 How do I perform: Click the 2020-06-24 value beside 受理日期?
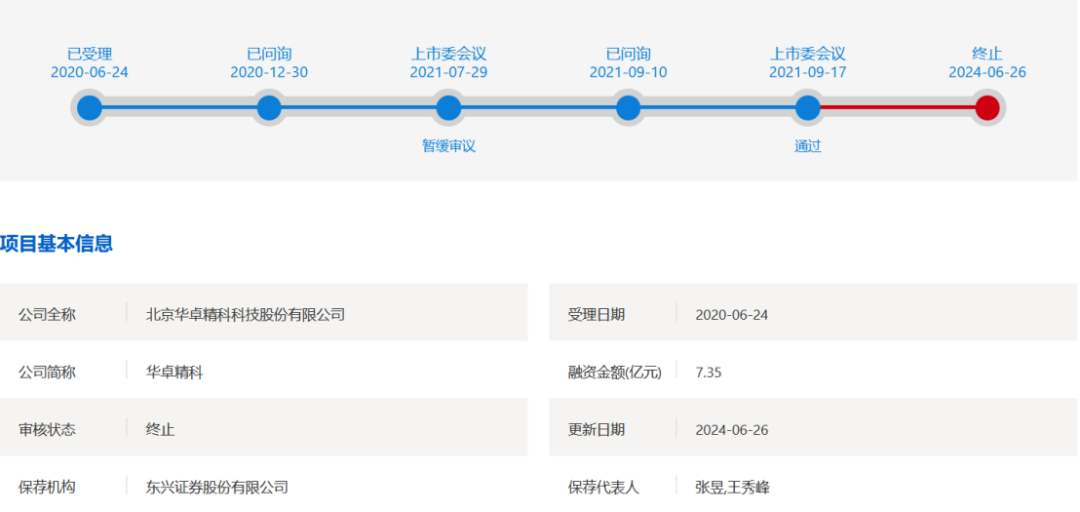731,314
